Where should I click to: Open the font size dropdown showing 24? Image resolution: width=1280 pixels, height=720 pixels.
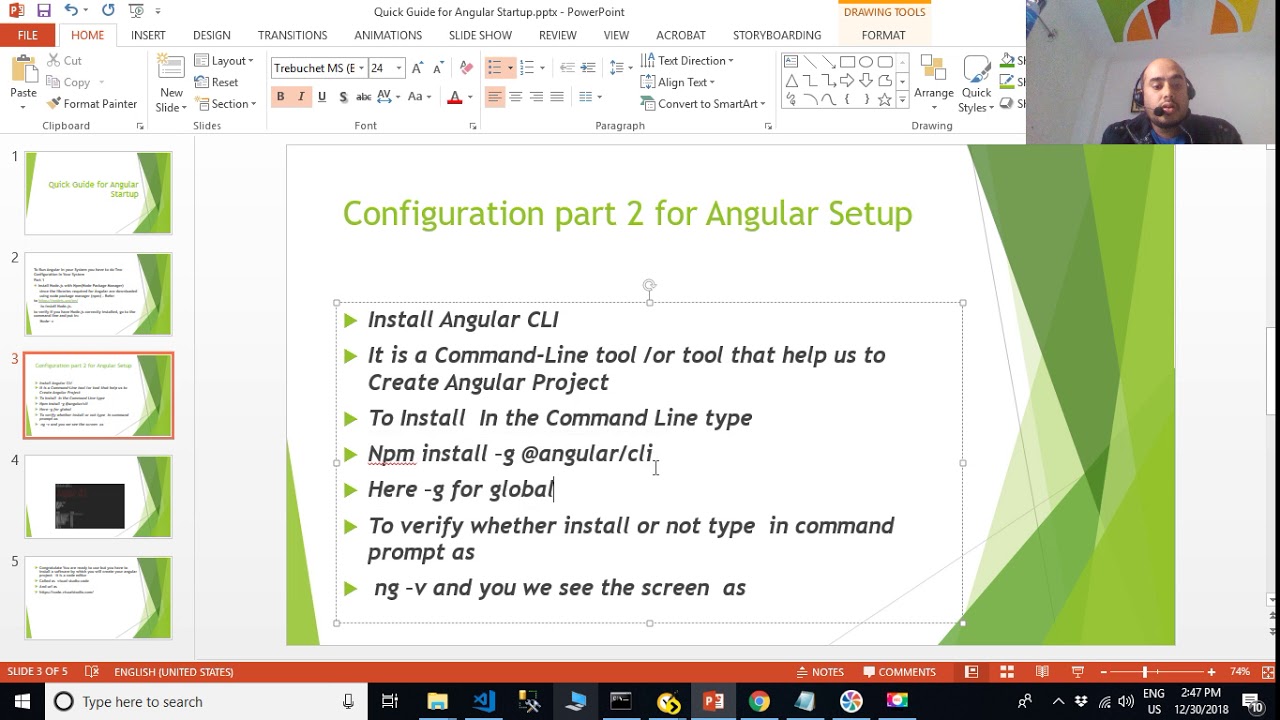coord(399,68)
